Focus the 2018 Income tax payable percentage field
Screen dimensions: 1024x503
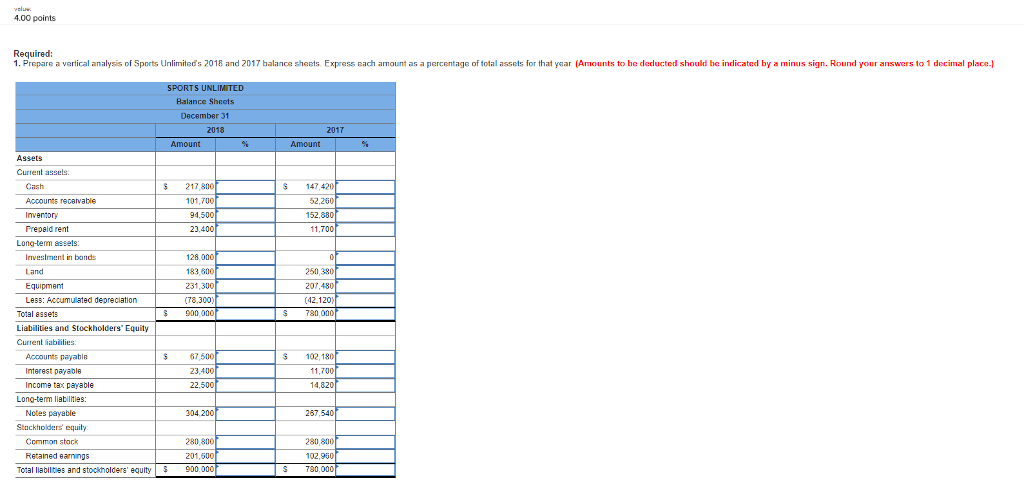(246, 385)
